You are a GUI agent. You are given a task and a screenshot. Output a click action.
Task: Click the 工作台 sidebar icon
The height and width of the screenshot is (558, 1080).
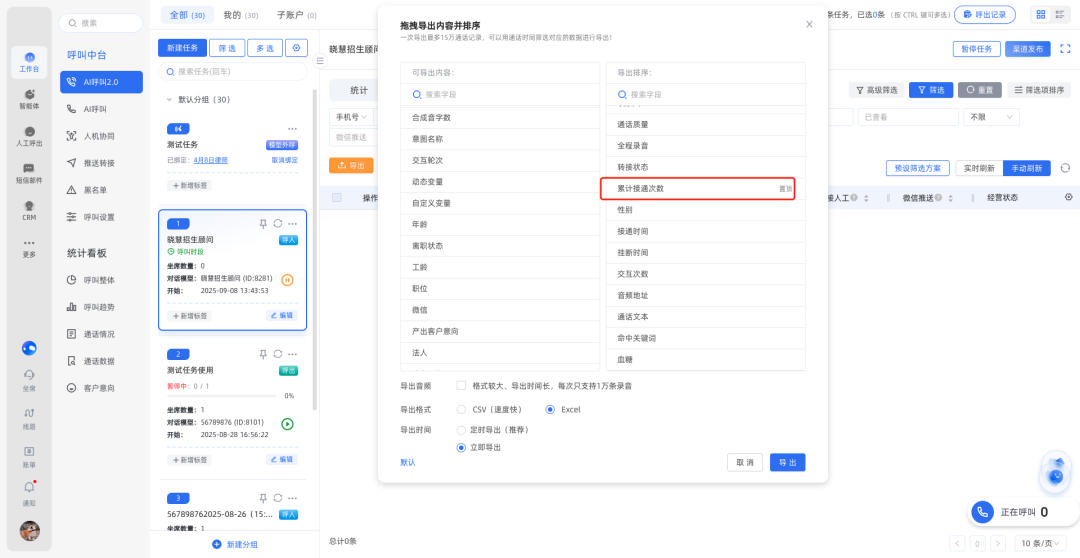tap(29, 62)
